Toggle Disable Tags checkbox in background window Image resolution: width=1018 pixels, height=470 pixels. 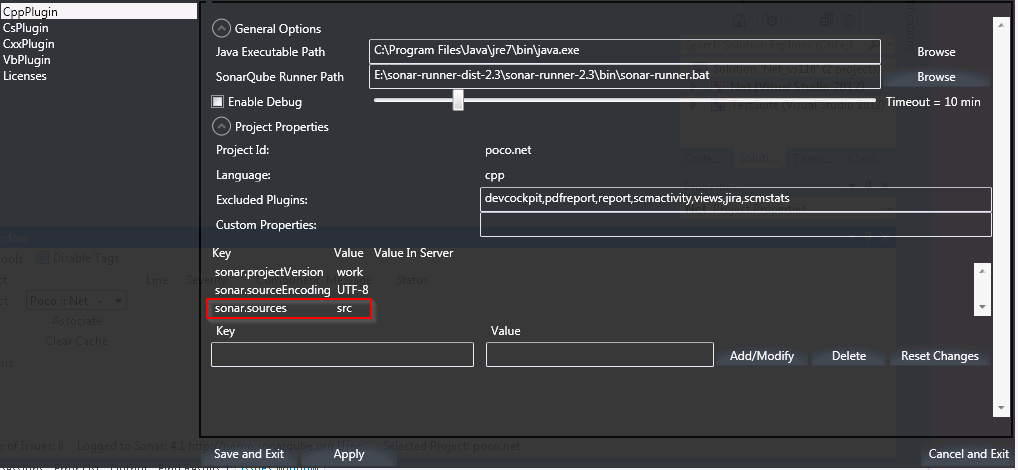(x=42, y=258)
